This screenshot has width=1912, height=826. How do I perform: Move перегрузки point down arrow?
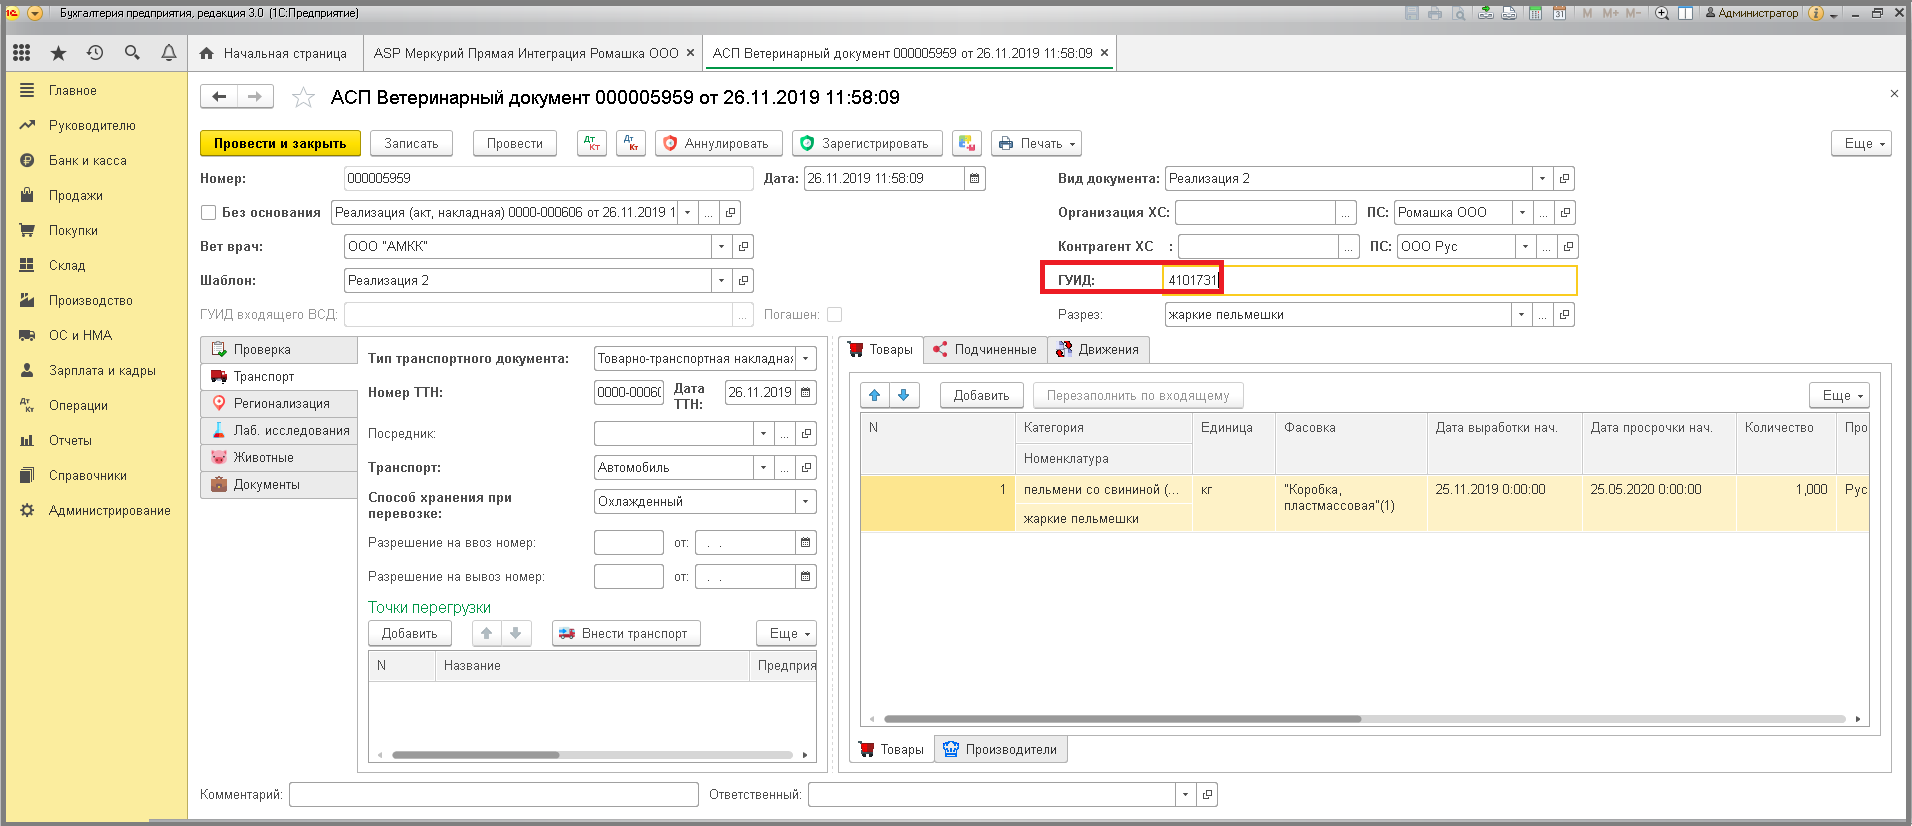pyautogui.click(x=515, y=633)
